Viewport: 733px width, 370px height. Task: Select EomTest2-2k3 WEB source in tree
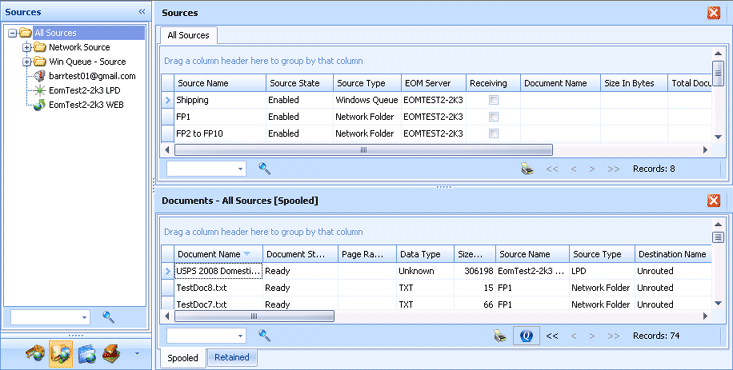pos(86,105)
